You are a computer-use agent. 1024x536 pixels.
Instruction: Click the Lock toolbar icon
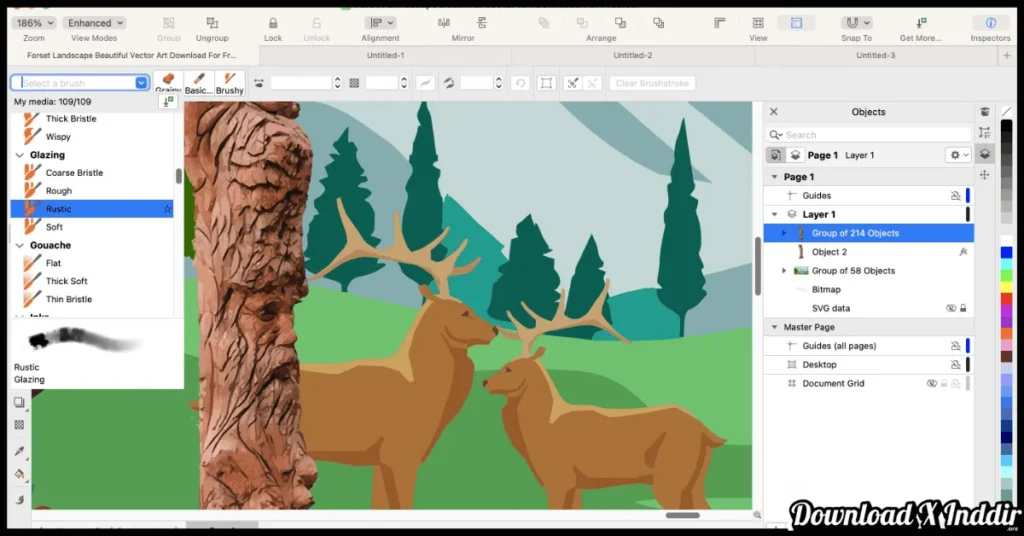point(273,23)
